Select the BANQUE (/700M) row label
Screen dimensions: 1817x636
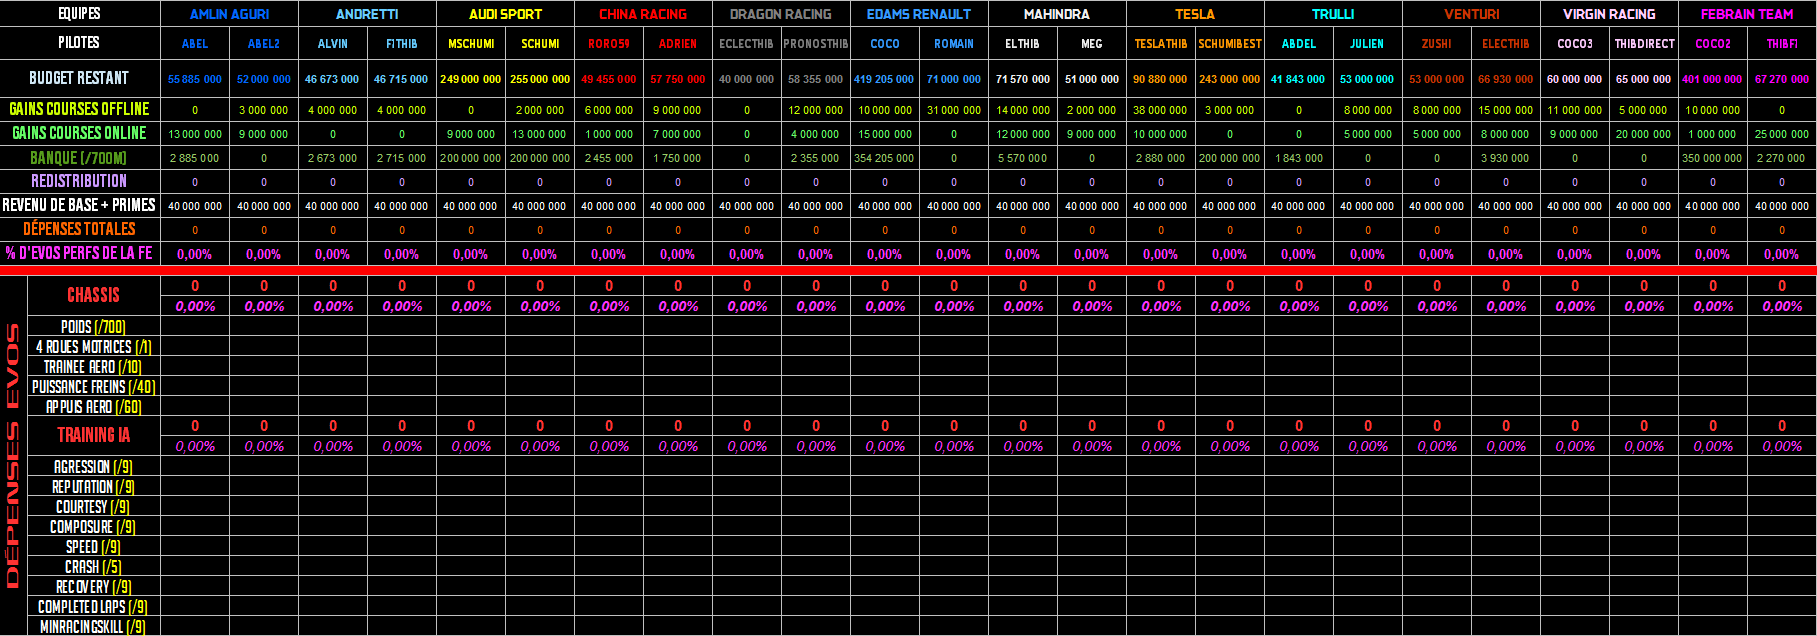point(79,157)
